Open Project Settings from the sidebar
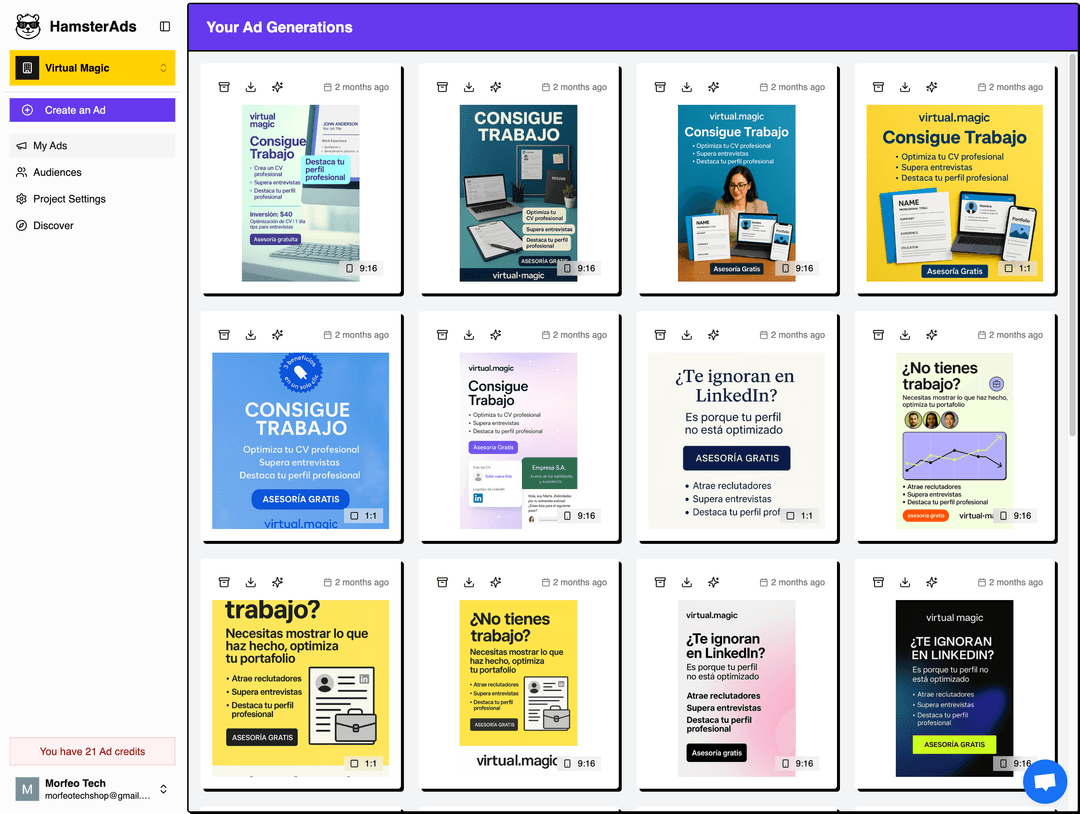The image size is (1080, 814). pos(69,199)
